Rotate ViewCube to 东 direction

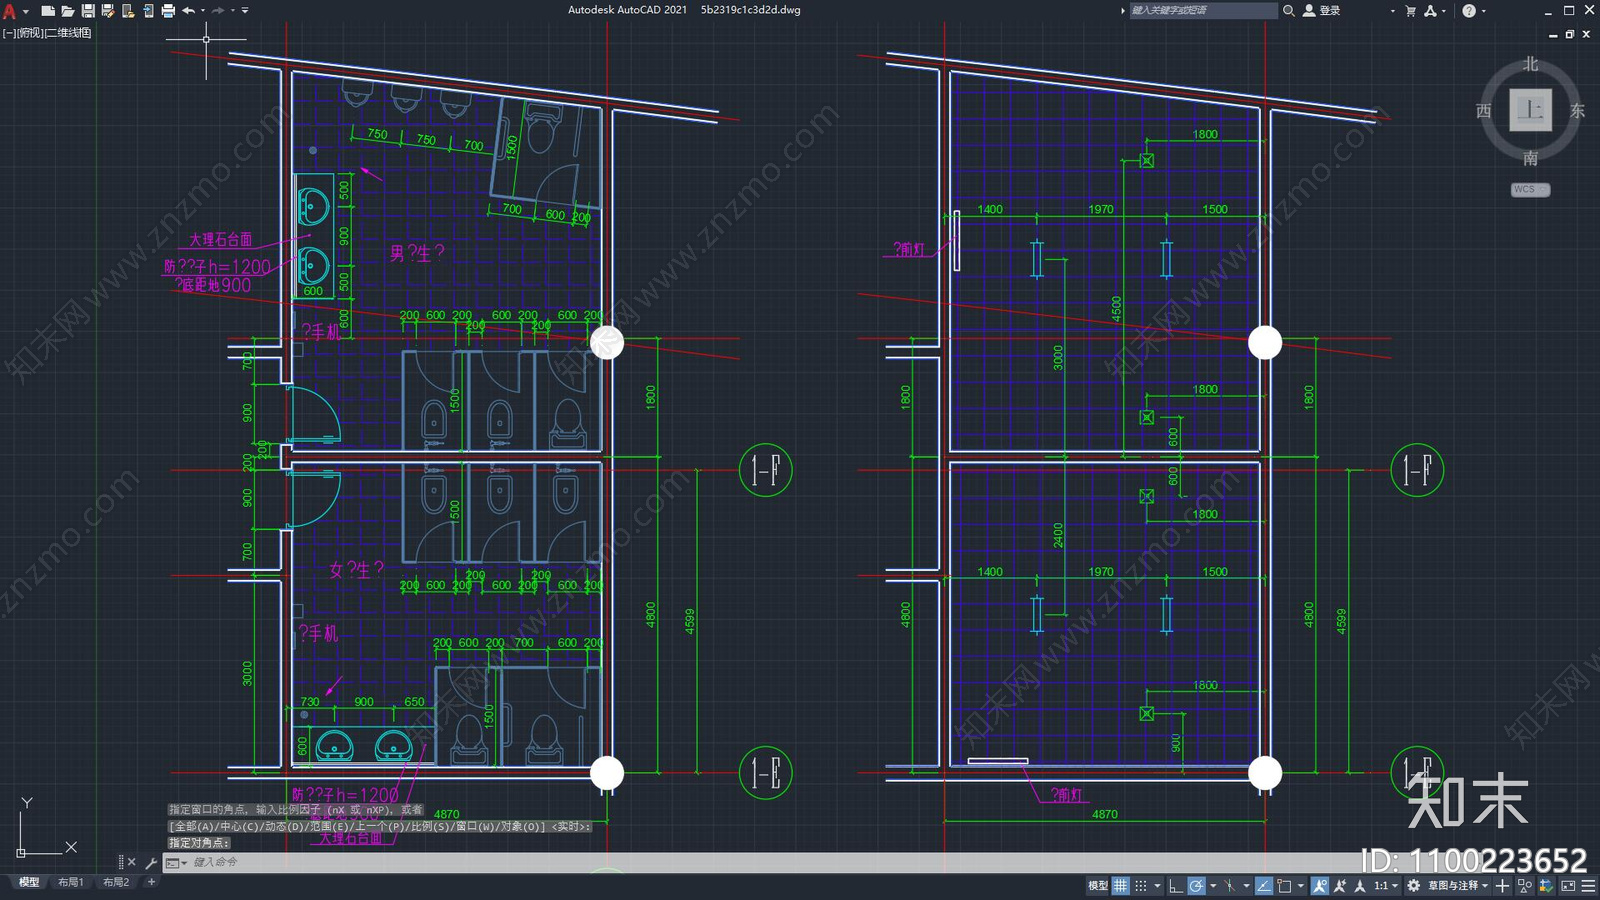[1577, 111]
